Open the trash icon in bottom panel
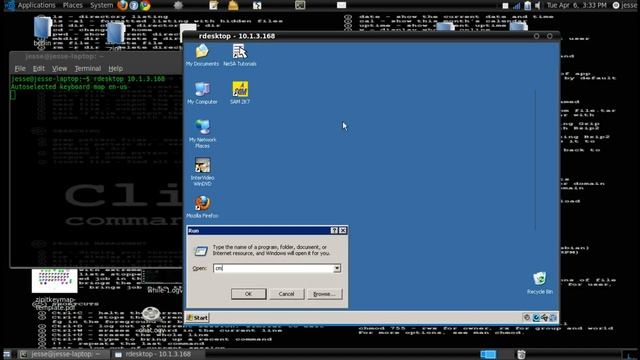 (x=521, y=354)
